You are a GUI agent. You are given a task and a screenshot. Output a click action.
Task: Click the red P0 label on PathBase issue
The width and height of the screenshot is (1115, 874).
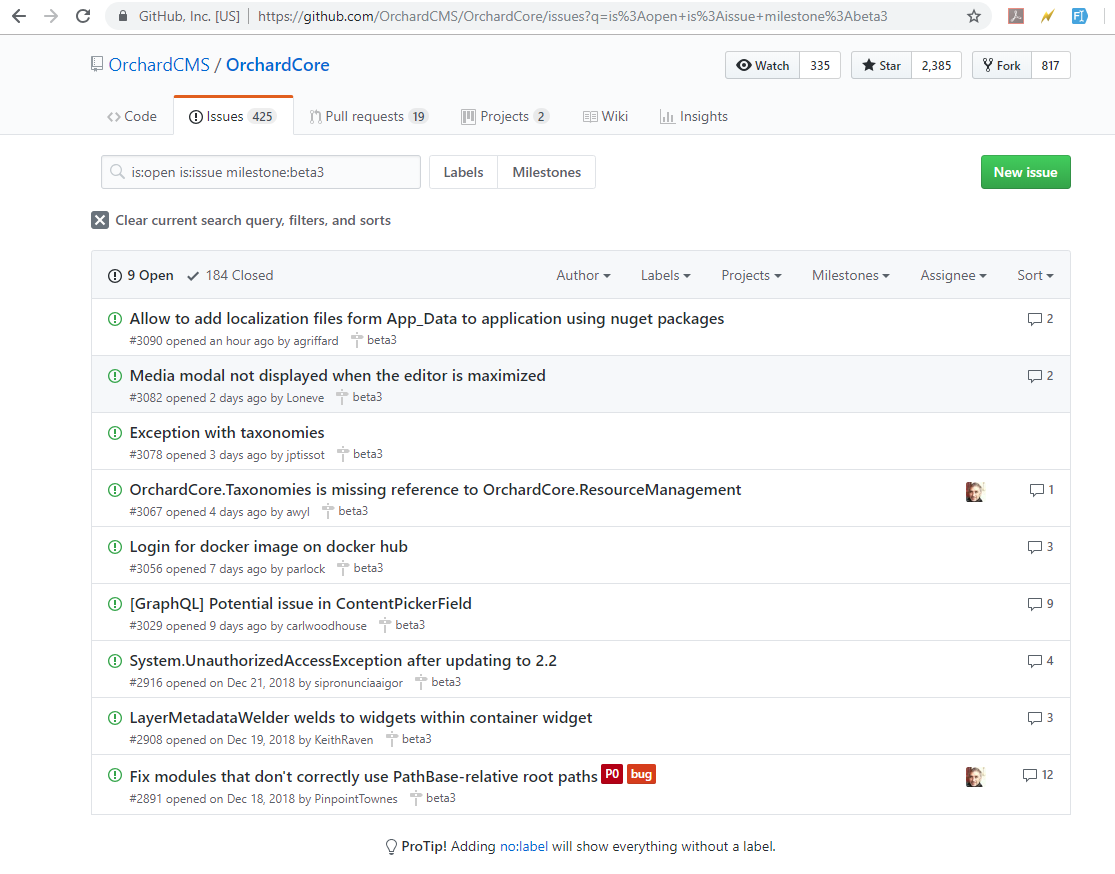click(612, 774)
